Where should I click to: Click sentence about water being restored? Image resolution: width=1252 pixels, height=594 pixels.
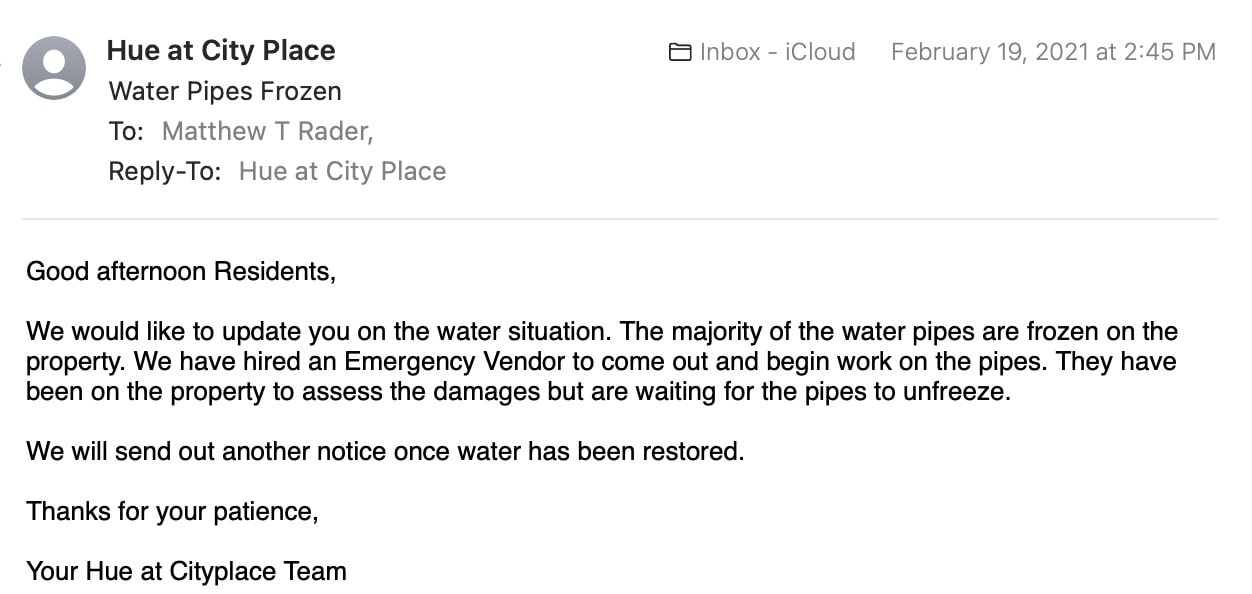point(385,451)
